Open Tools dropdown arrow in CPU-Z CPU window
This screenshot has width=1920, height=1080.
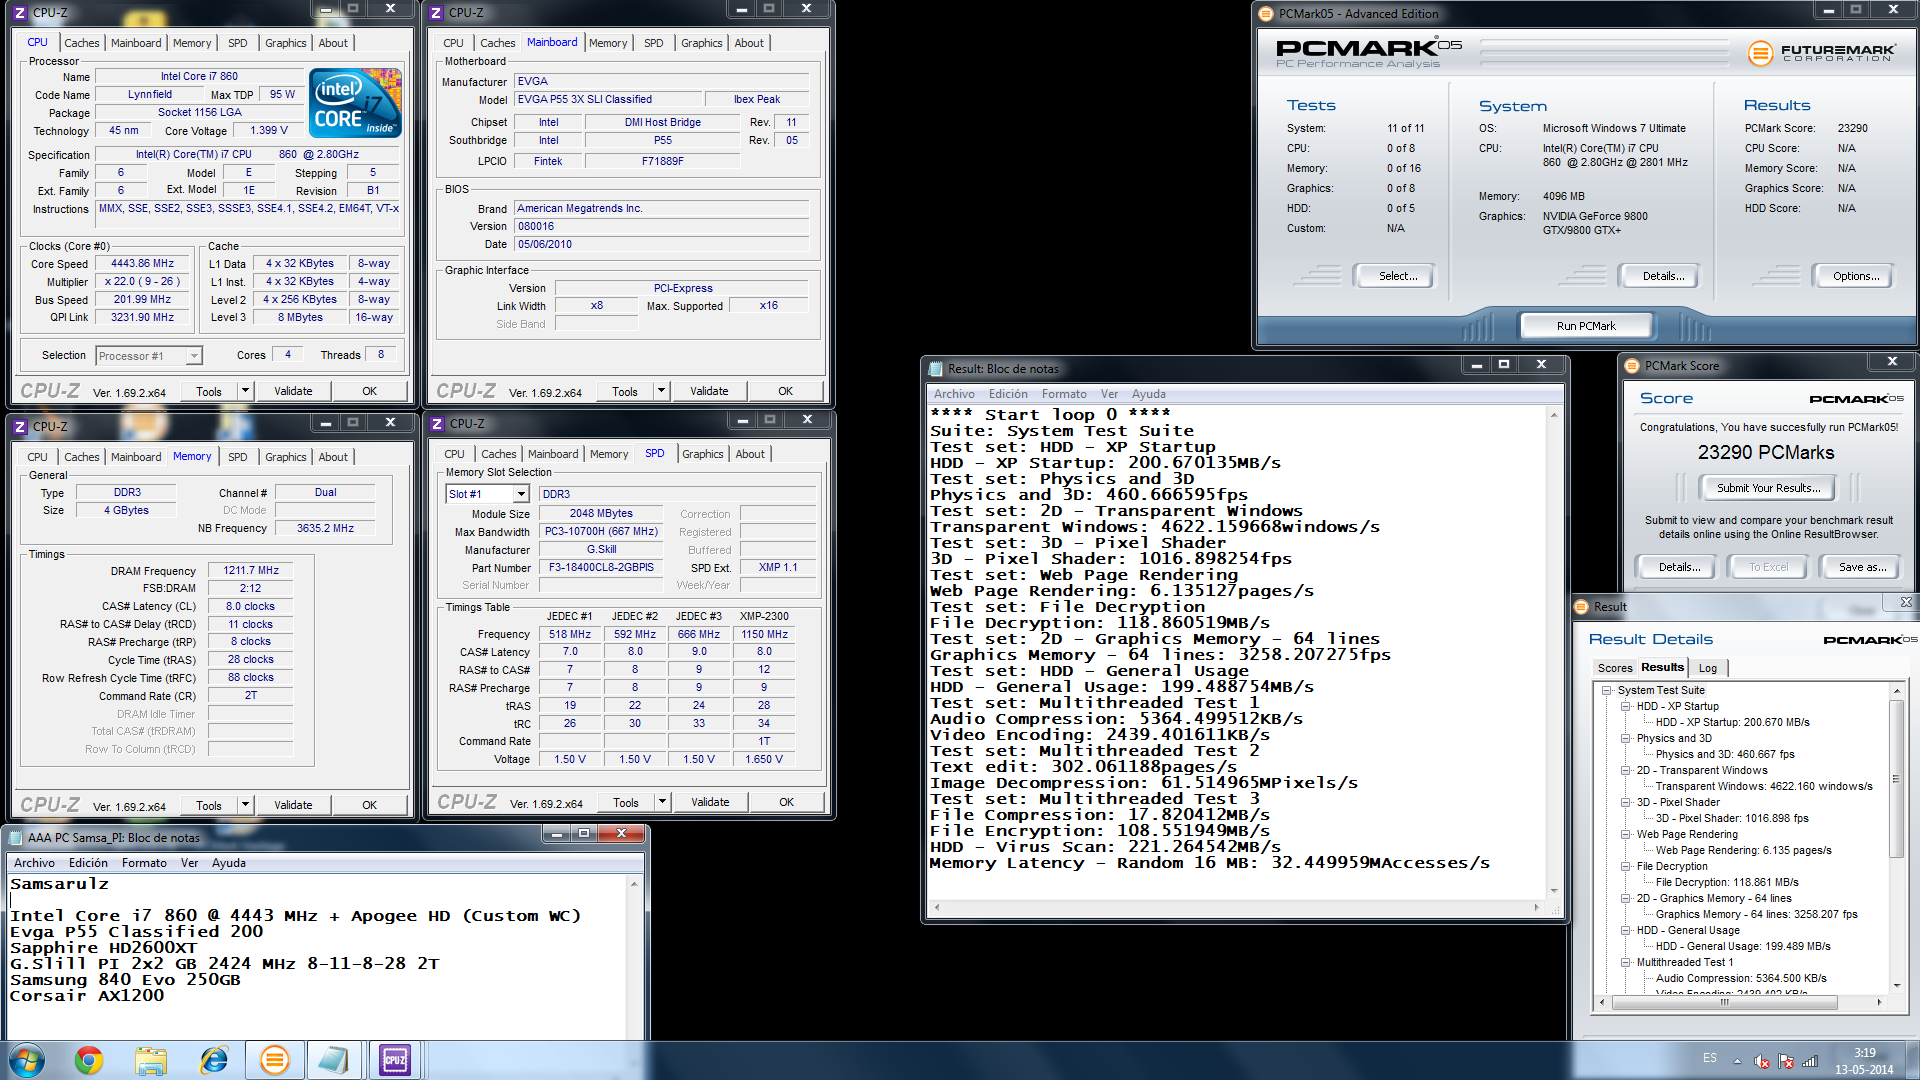coord(245,391)
